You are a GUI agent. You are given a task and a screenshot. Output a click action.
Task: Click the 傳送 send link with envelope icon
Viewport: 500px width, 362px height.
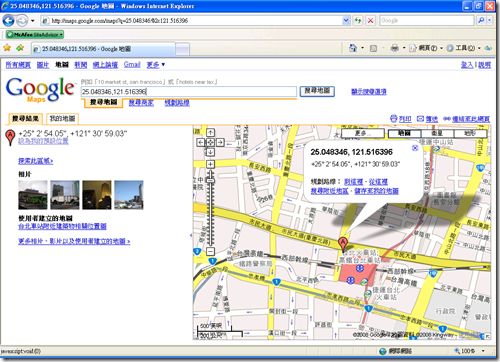click(x=428, y=119)
